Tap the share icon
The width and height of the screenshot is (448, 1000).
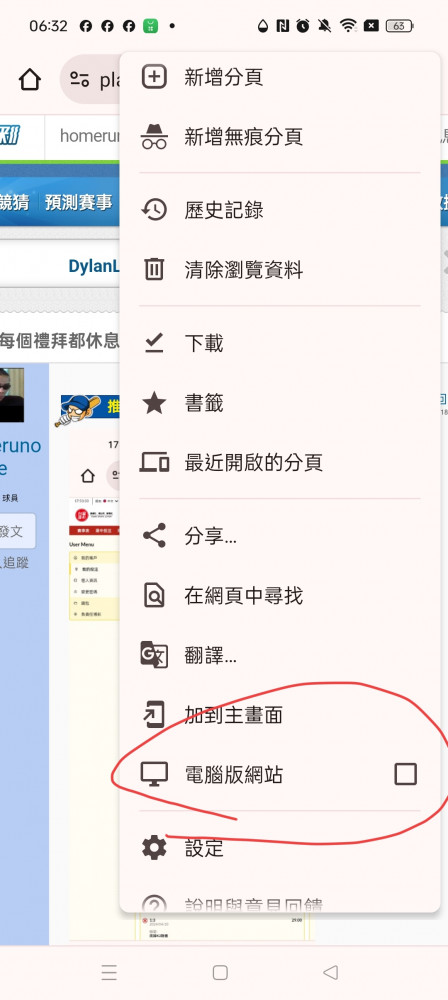[154, 536]
